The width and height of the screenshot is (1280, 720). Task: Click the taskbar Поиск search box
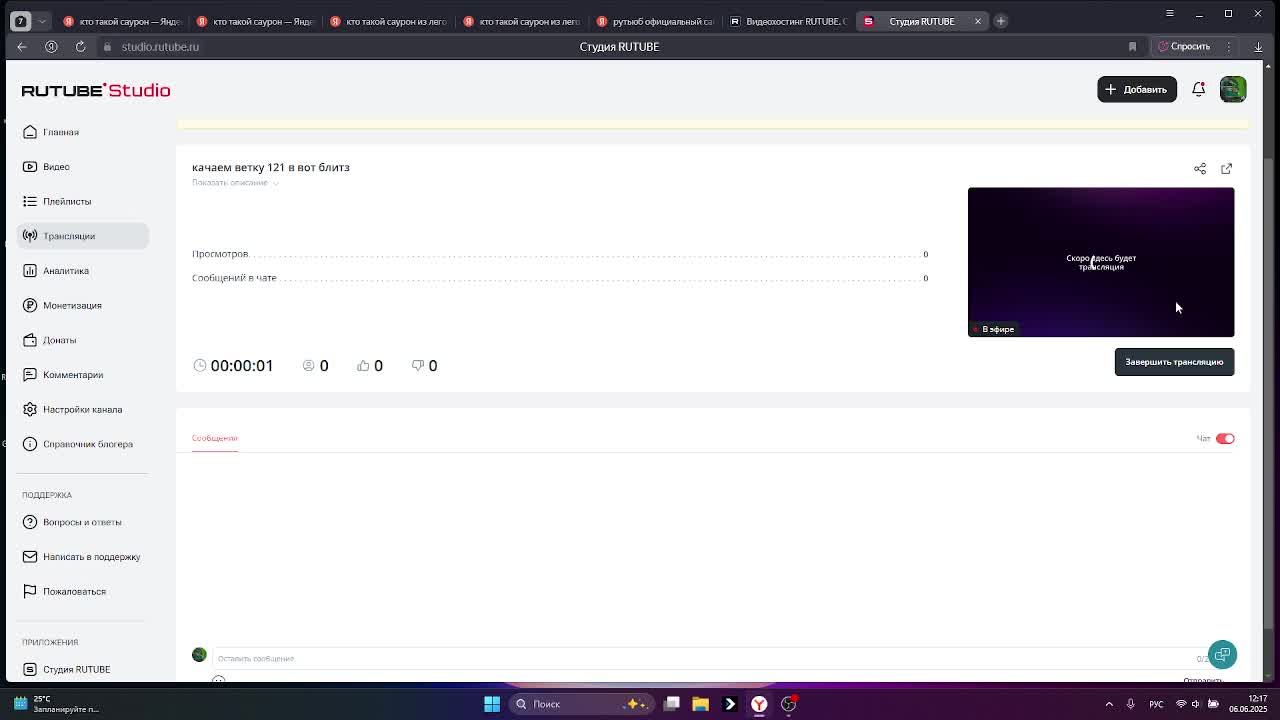click(x=583, y=704)
